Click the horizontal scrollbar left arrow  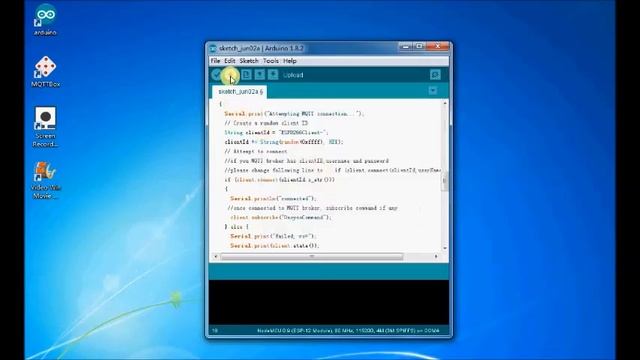click(x=216, y=256)
